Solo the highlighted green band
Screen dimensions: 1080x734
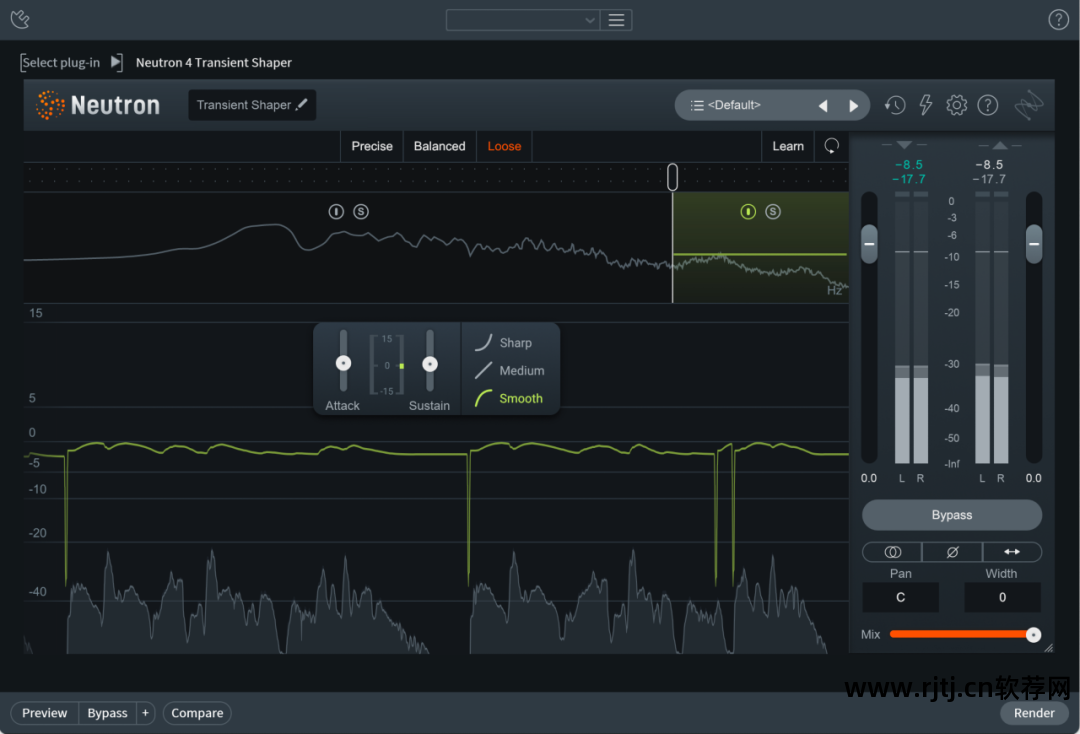(773, 211)
